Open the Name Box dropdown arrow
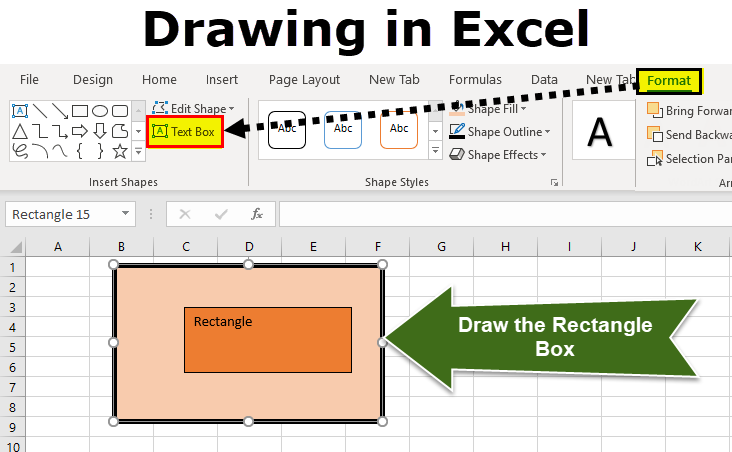 tap(125, 214)
